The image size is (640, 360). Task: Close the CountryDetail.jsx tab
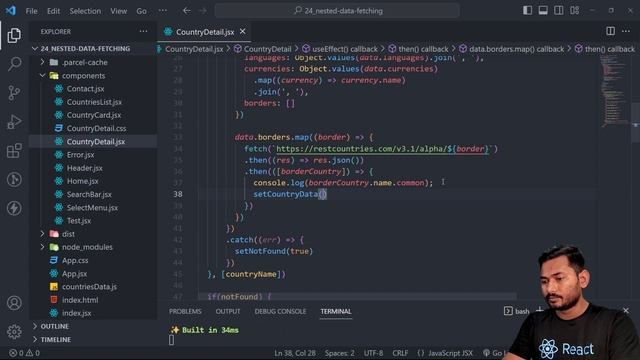click(x=242, y=31)
